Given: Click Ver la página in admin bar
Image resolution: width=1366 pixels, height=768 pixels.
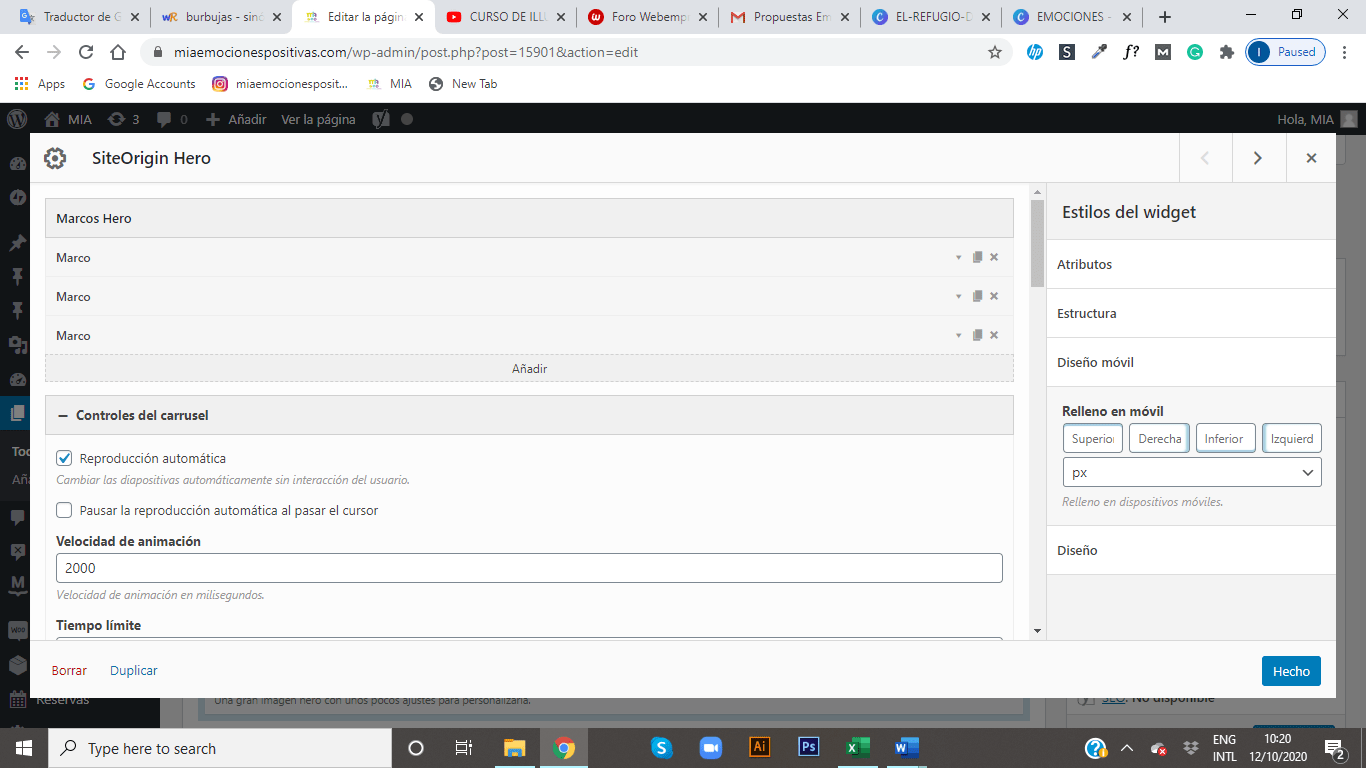Looking at the screenshot, I should [x=318, y=119].
